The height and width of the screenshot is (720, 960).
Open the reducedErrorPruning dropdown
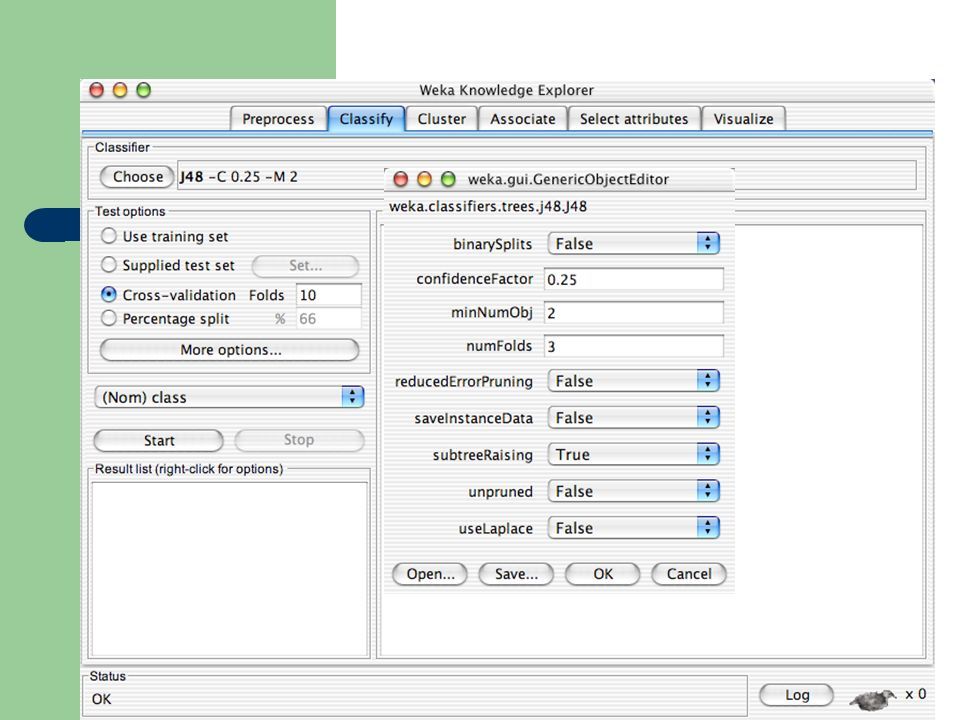tap(634, 381)
